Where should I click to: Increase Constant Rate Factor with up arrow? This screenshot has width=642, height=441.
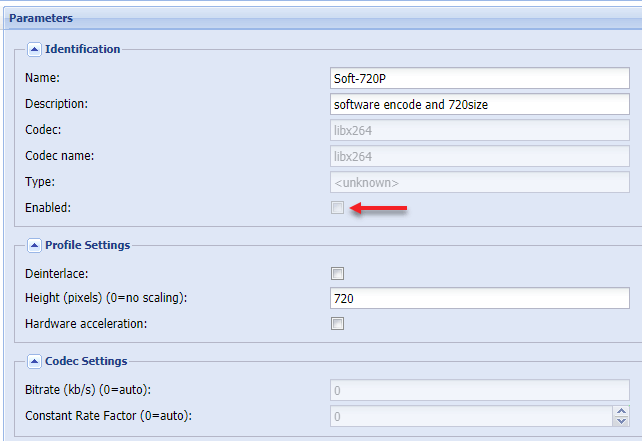[620, 411]
